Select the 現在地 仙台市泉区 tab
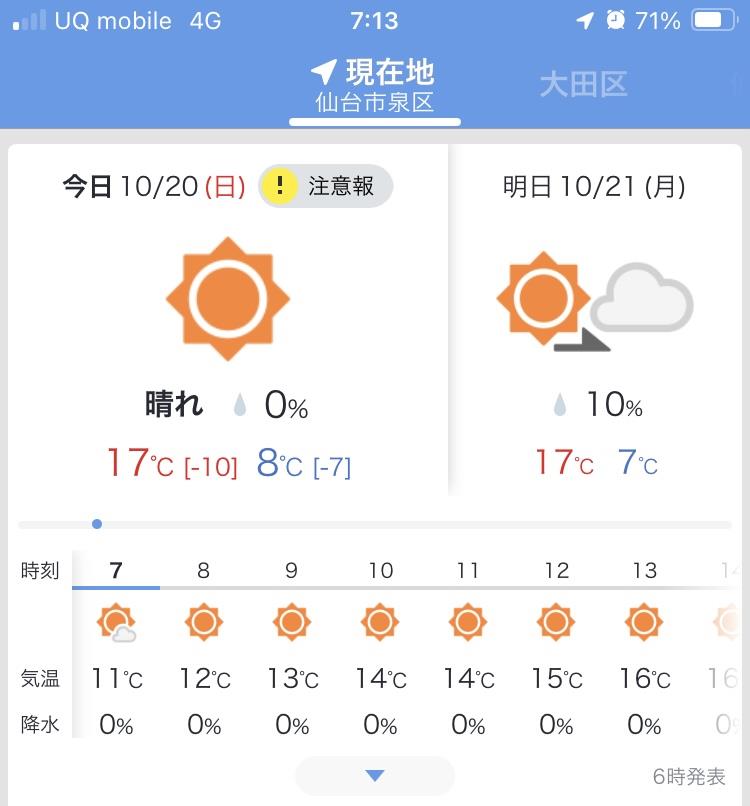This screenshot has height=806, width=750. tap(375, 86)
